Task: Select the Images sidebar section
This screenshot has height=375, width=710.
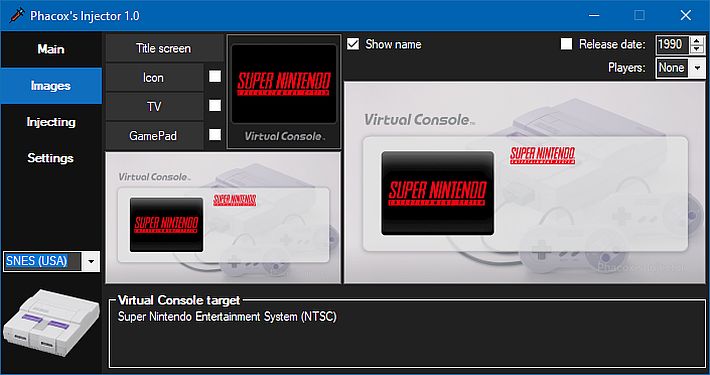Action: point(51,86)
